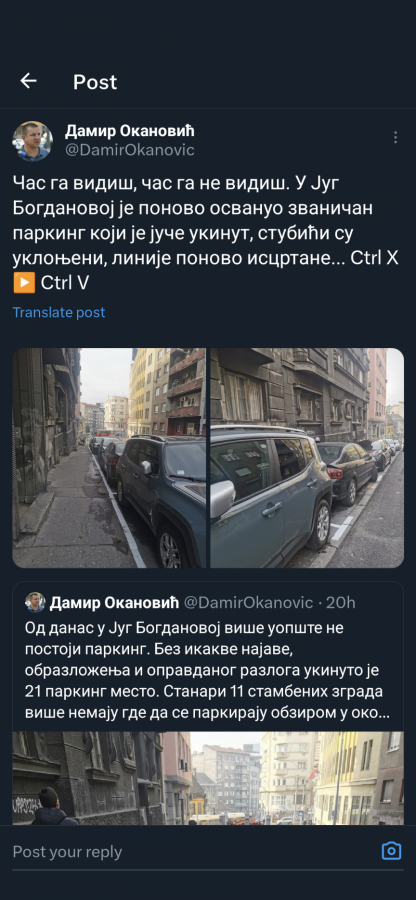
Task: Tap the @DamirOkanovic handle in quoted post
Action: point(248,603)
